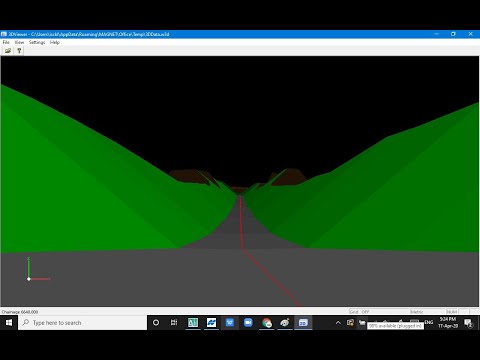This screenshot has height=360, width=480.
Task: Click the Cortana circle icon
Action: coord(156,323)
